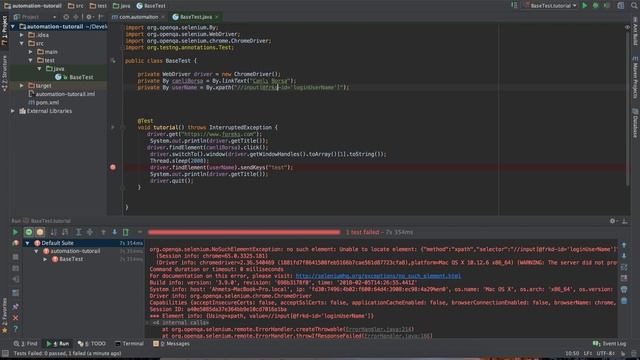Switch to com.automation editor tab
This screenshot has height=360, width=640.
(138, 17)
